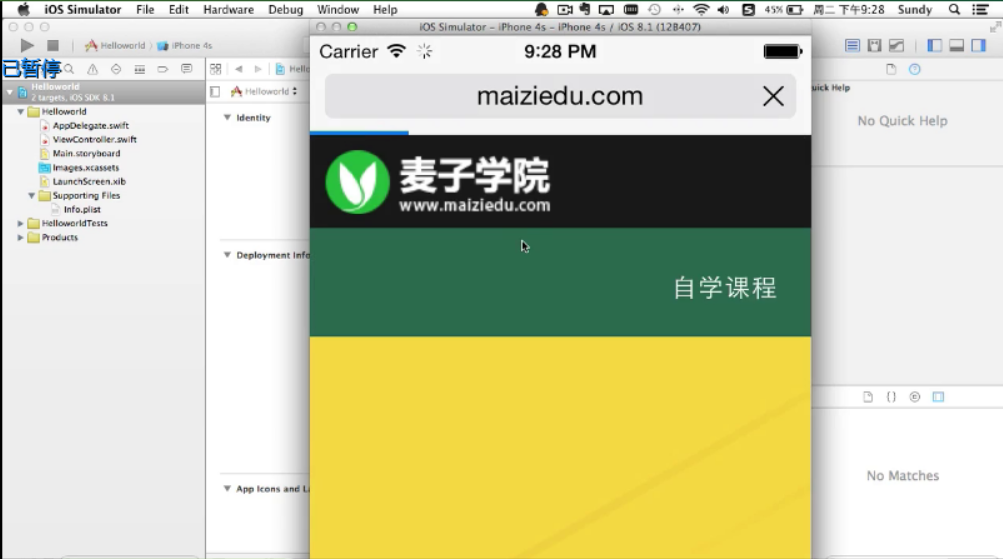The image size is (1003, 559).
Task: Go forward in Xcode editor history
Action: (258, 69)
